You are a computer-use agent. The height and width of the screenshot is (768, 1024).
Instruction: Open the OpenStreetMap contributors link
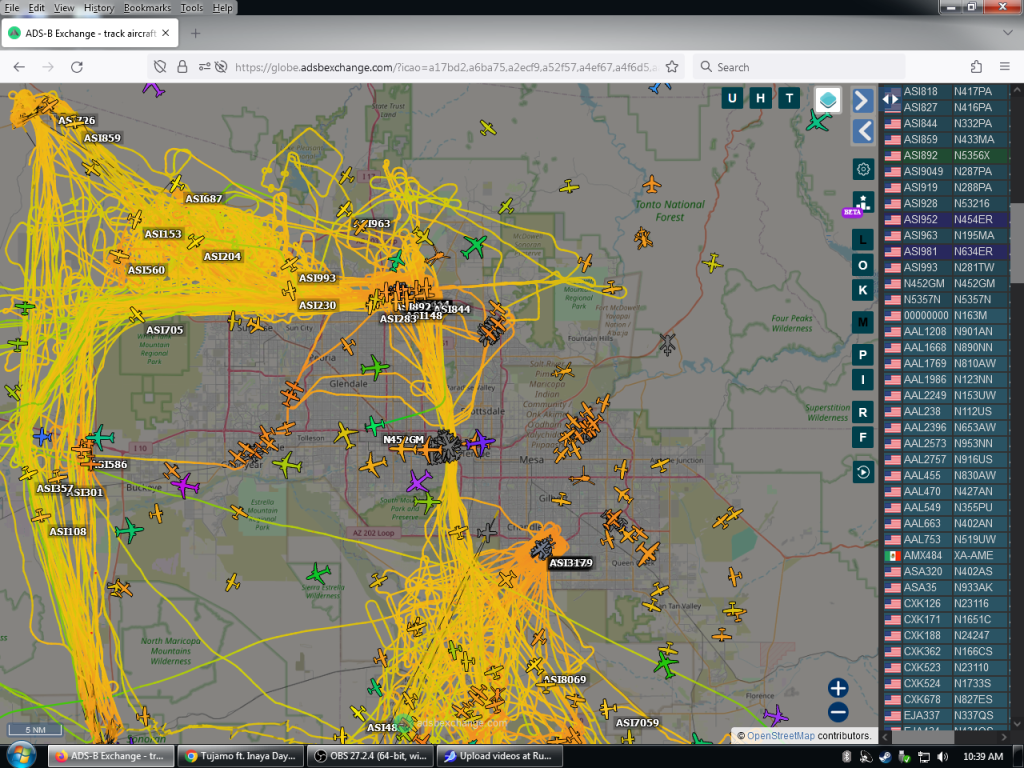coord(780,735)
